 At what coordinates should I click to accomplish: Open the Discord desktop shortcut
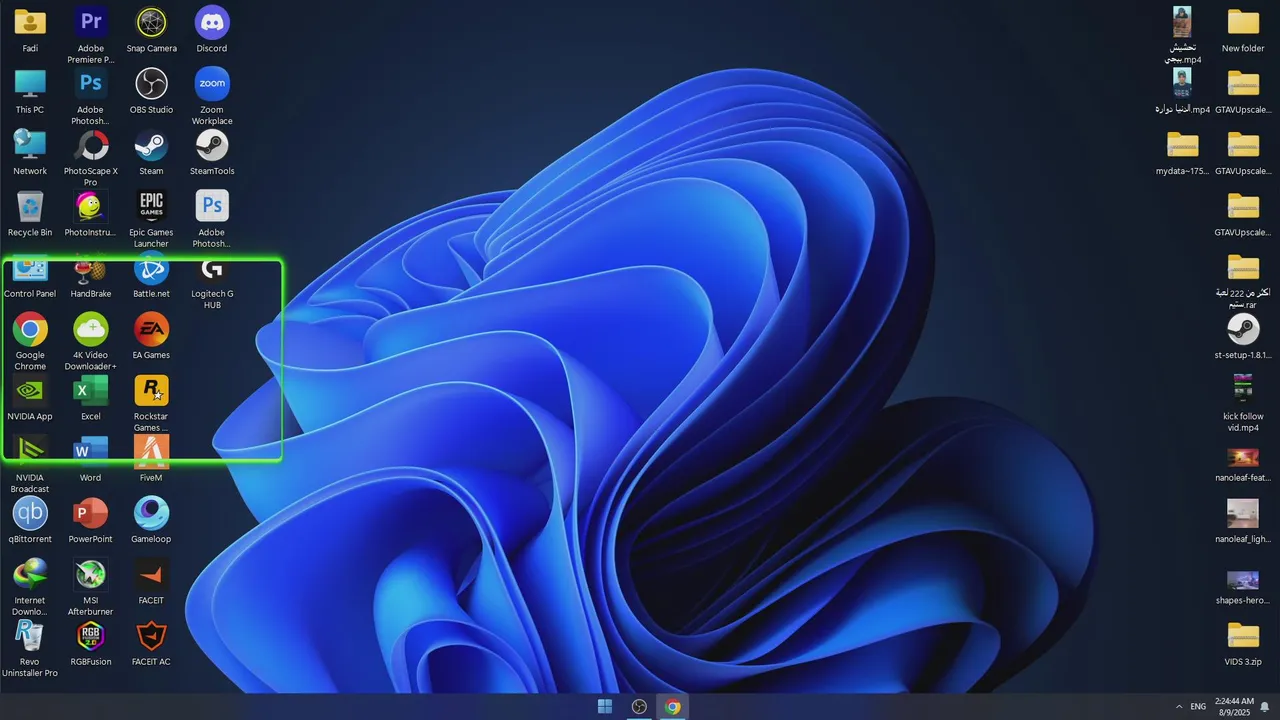click(212, 22)
